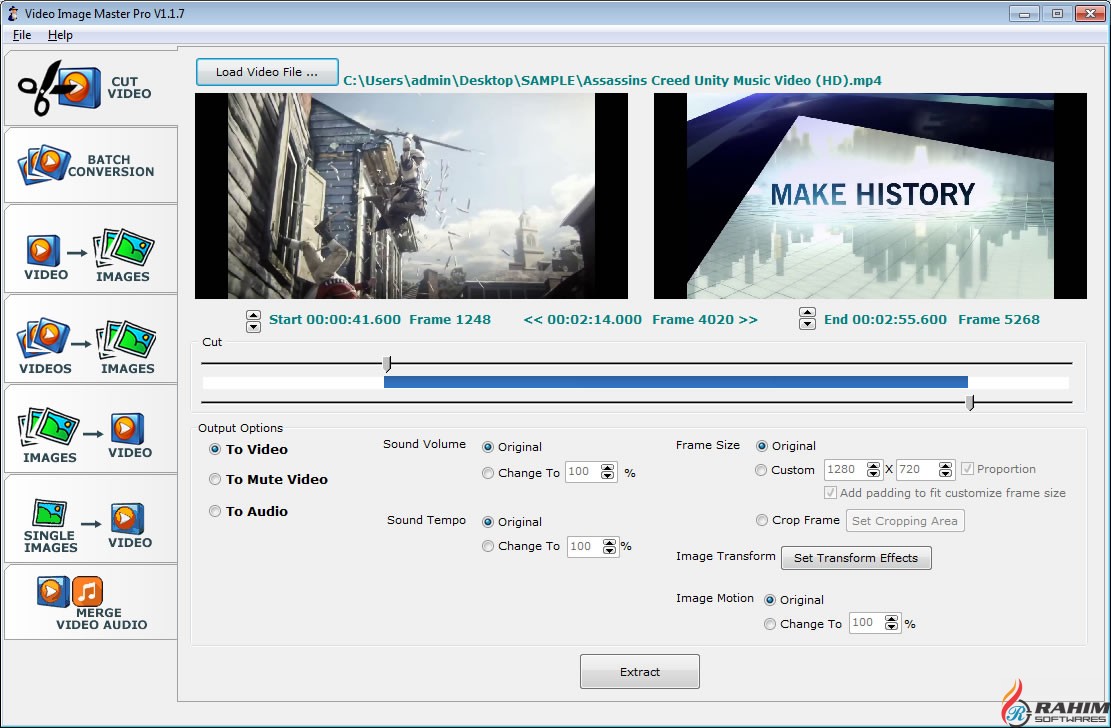1111x728 pixels.
Task: Step the Start time spinner up
Action: pos(253,314)
